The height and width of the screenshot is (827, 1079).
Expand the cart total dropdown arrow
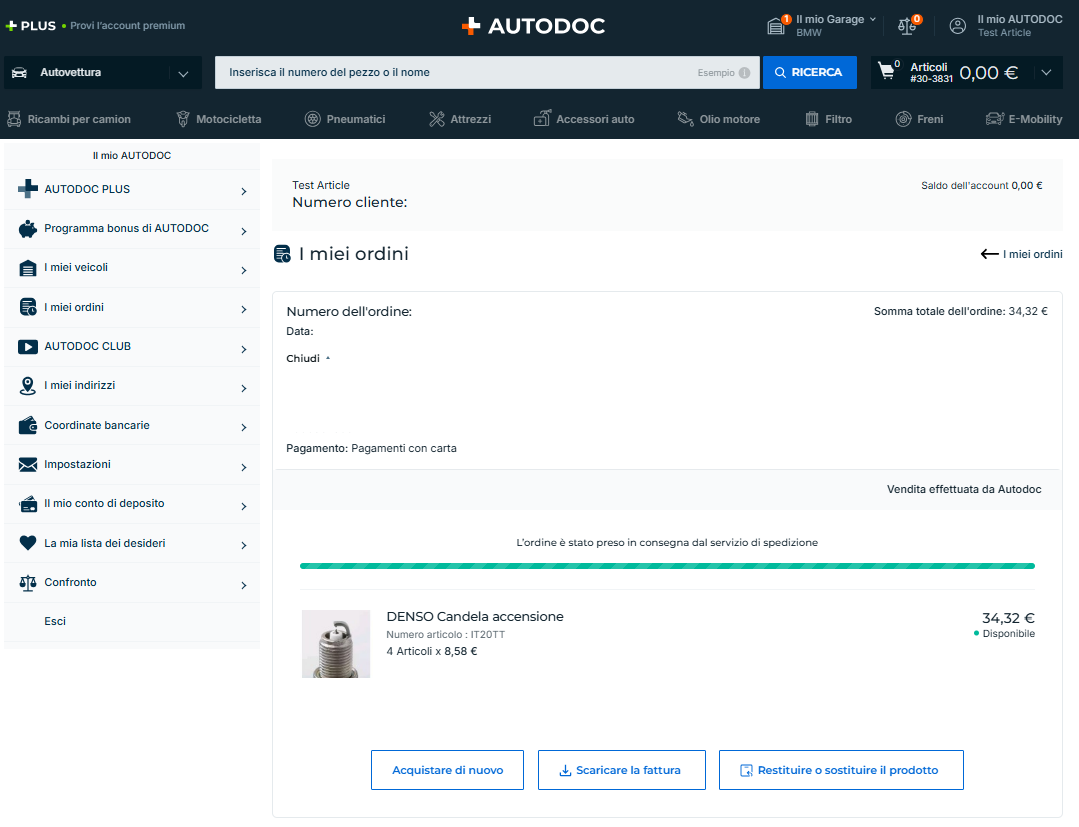(x=1046, y=72)
